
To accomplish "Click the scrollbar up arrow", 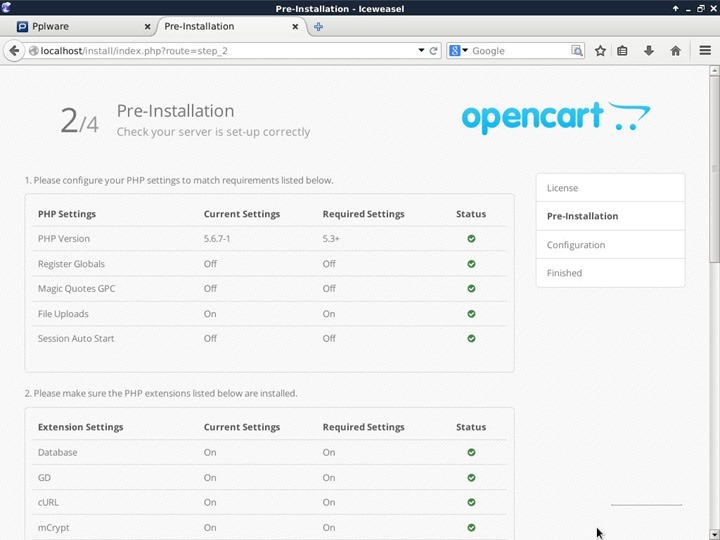I will coord(714,70).
